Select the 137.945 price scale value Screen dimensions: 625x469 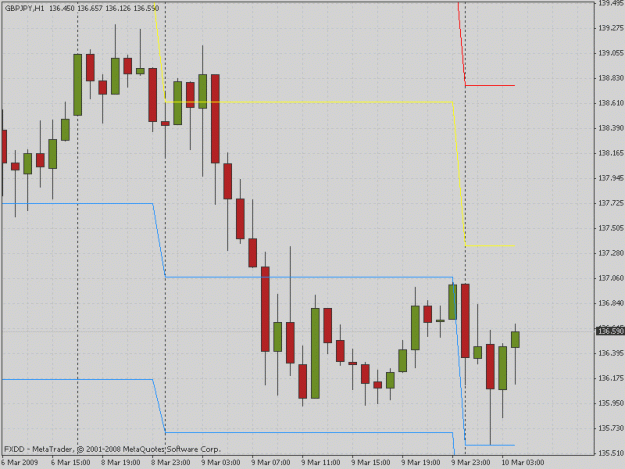click(x=611, y=178)
